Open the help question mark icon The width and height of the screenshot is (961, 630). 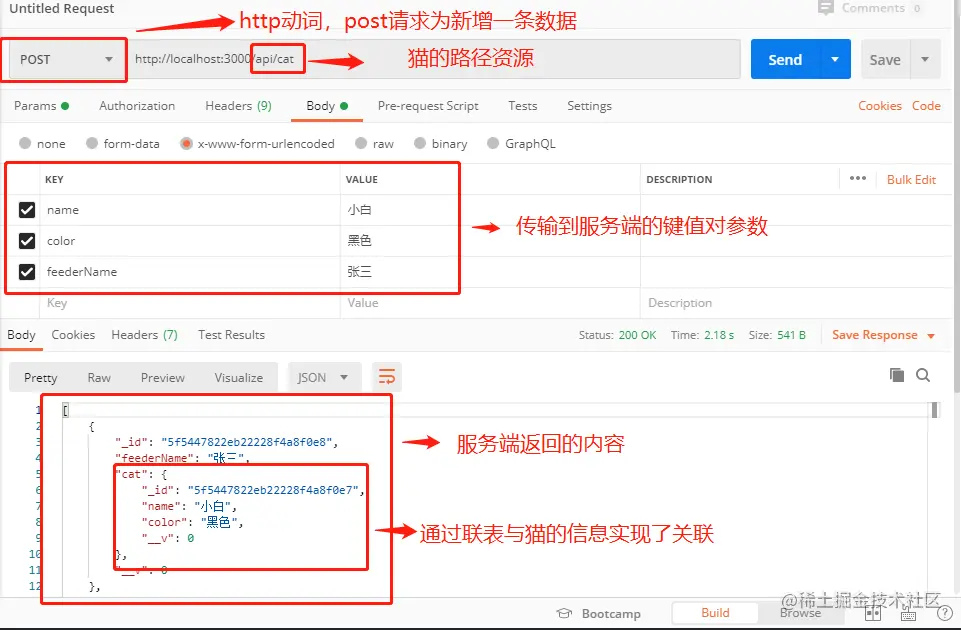point(944,613)
